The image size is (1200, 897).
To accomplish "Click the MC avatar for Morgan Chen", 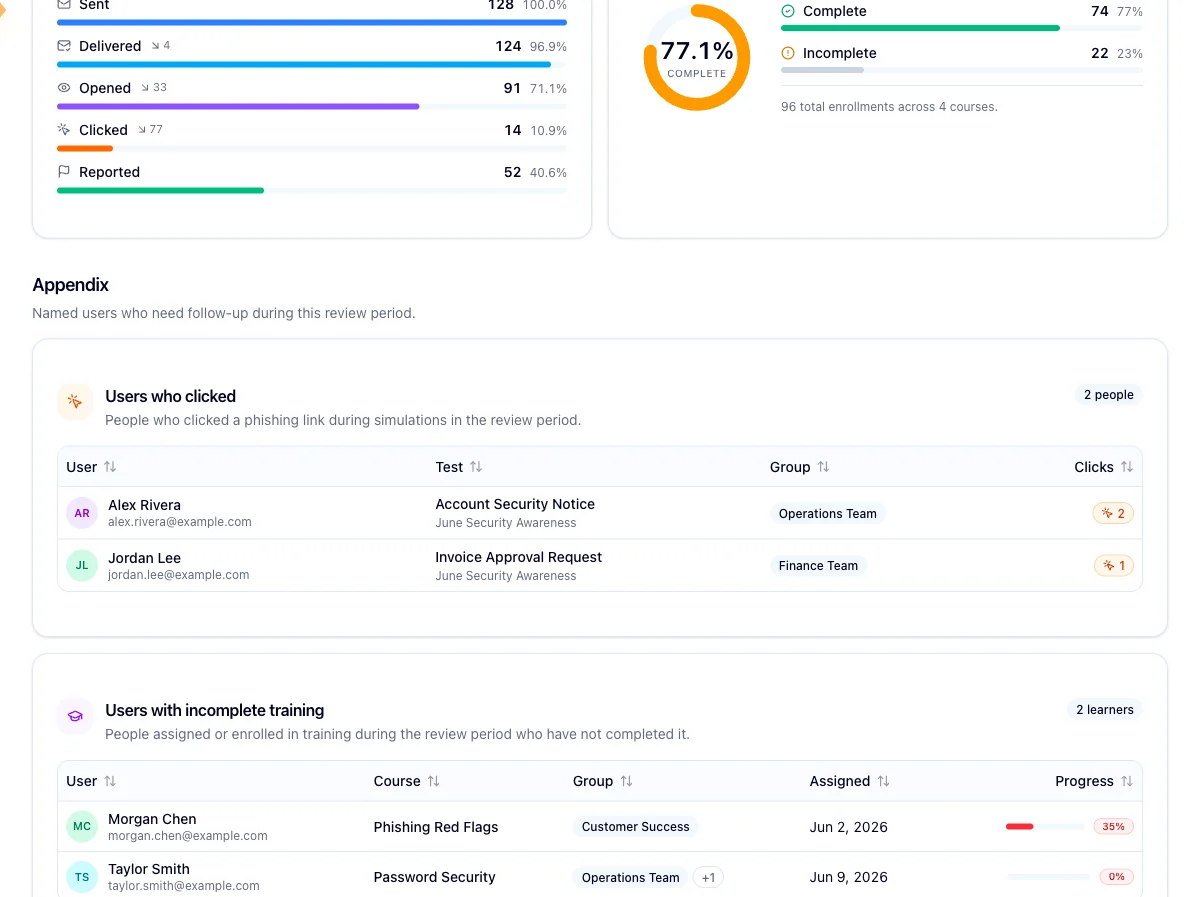I will coord(82,827).
